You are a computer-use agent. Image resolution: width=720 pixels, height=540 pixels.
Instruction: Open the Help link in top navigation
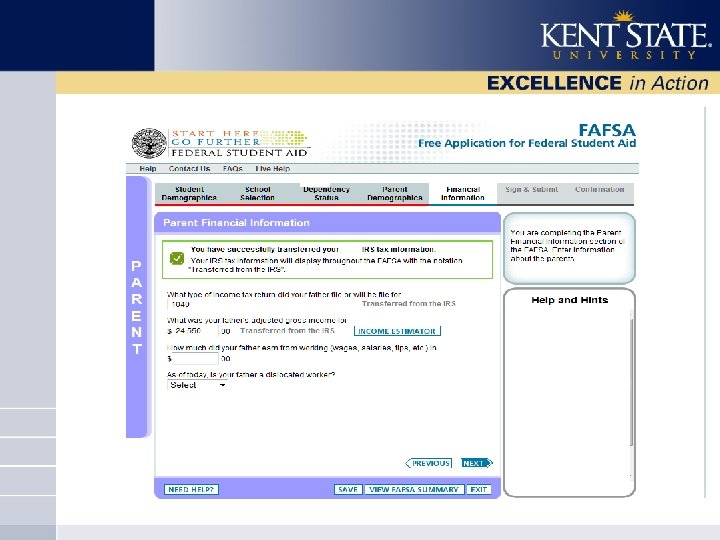click(148, 169)
